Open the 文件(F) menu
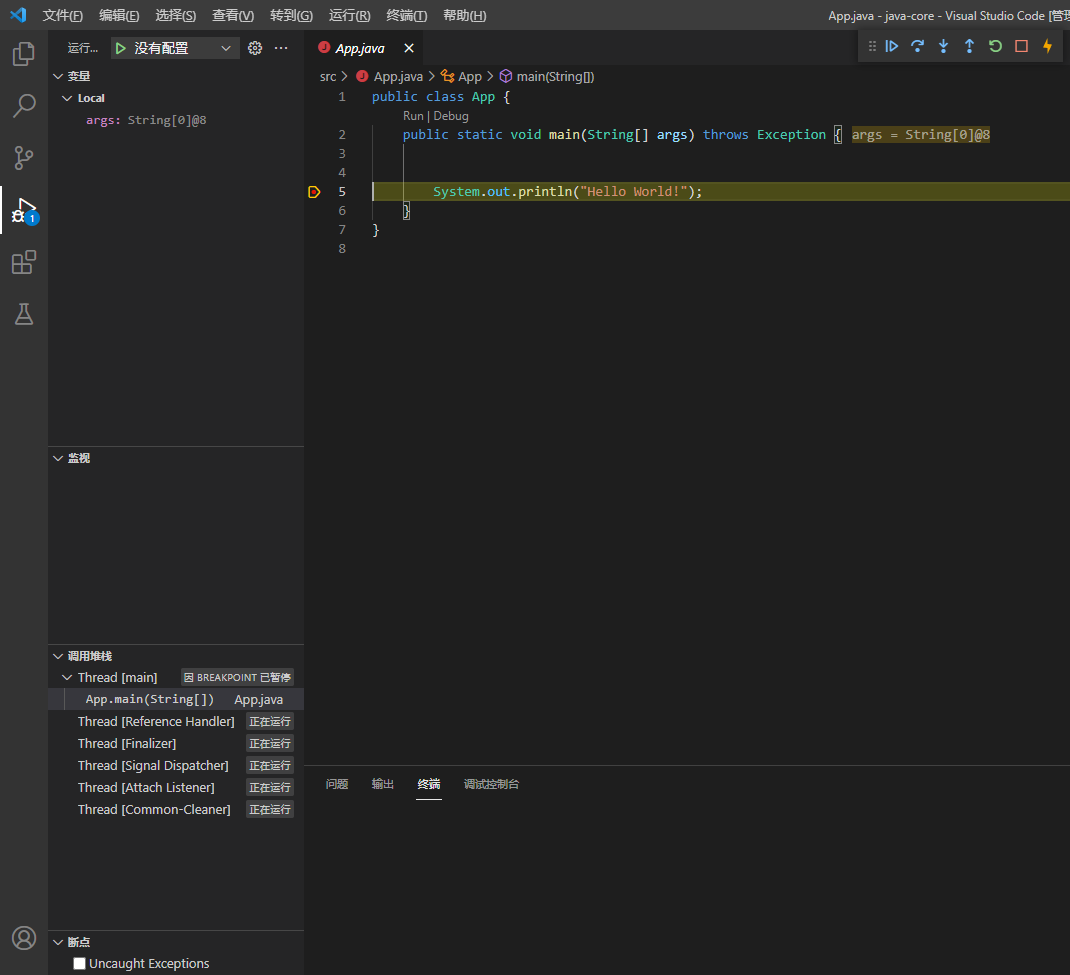This screenshot has height=975, width=1070. [63, 16]
